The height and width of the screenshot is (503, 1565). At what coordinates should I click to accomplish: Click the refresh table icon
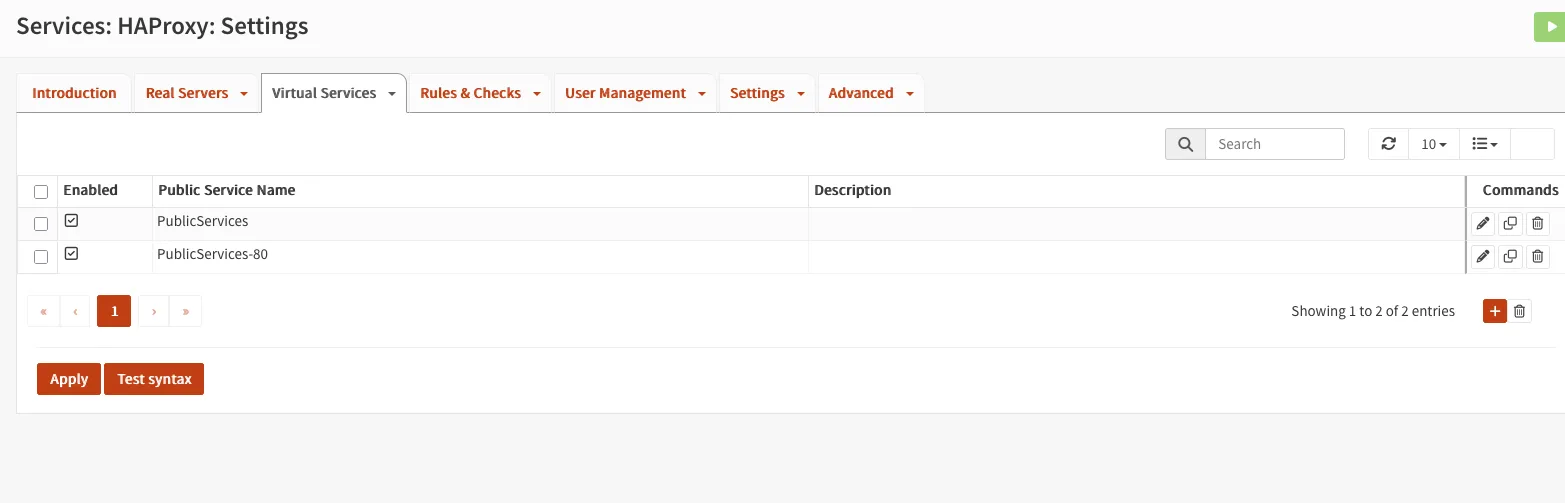[x=1388, y=144]
